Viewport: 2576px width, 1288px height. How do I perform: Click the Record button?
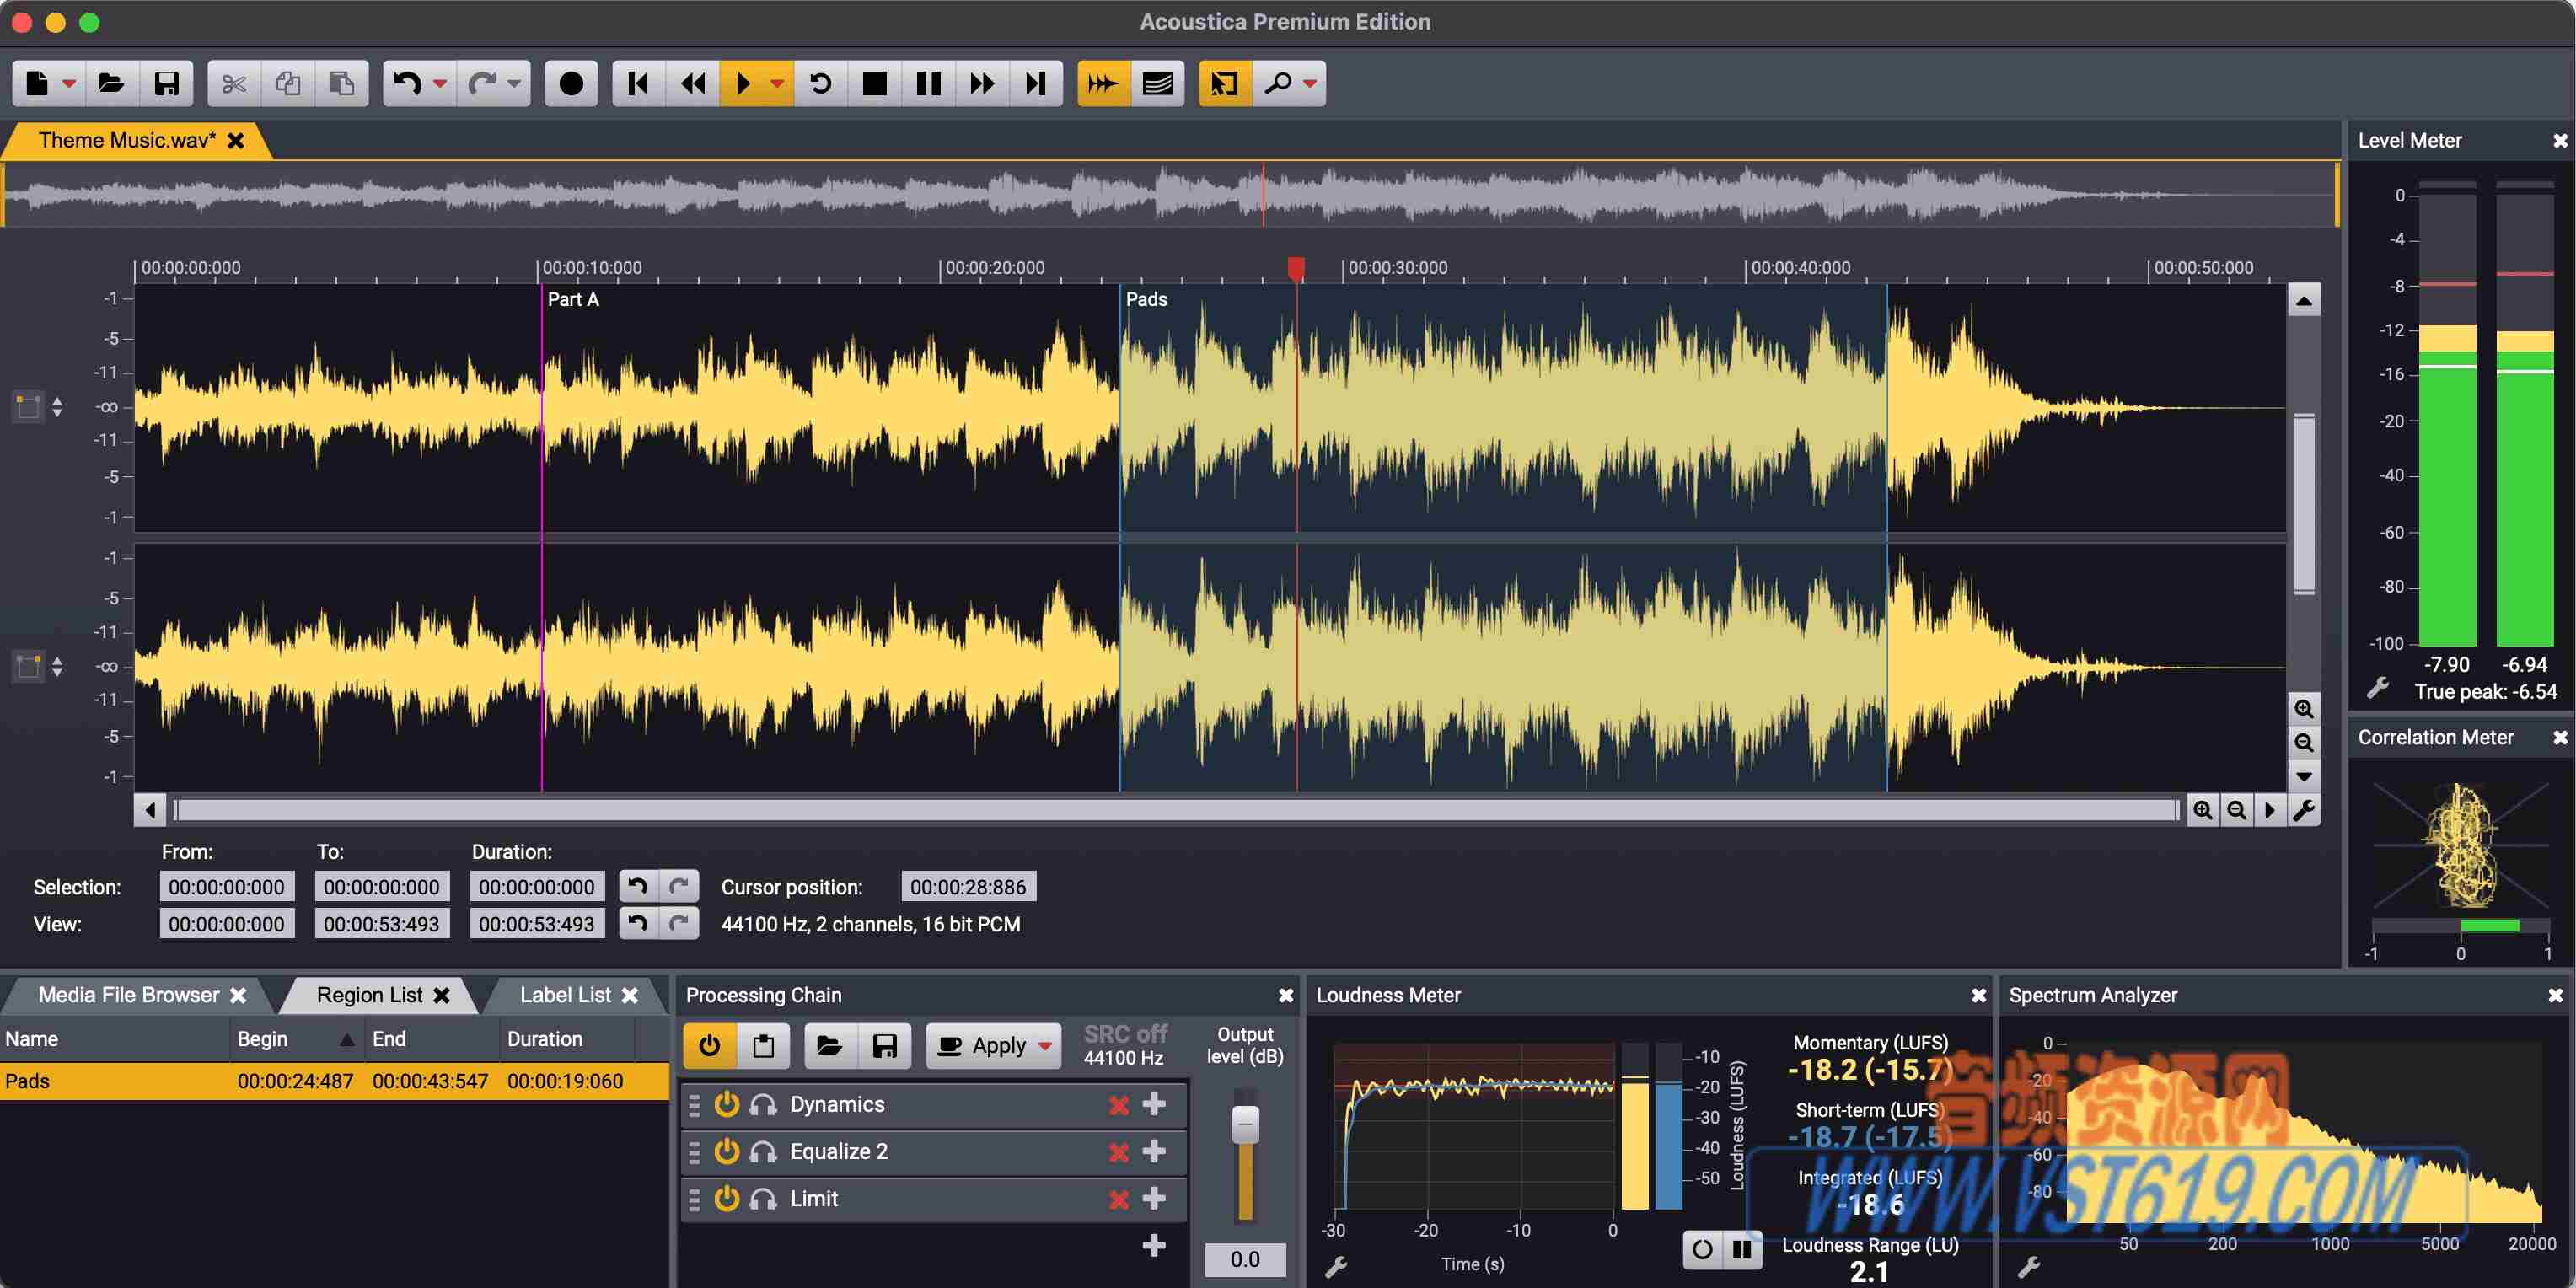click(x=570, y=83)
